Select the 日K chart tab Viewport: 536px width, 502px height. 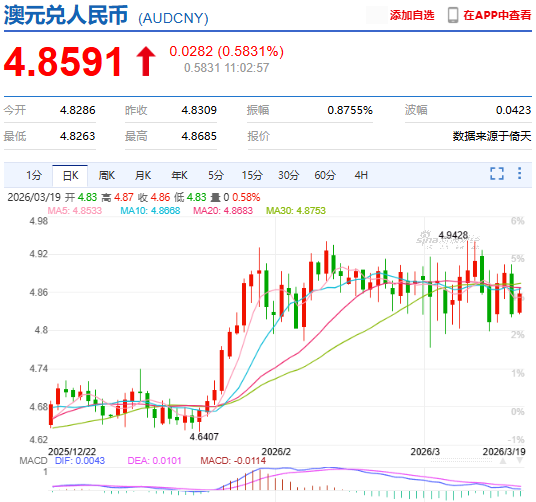[x=70, y=176]
